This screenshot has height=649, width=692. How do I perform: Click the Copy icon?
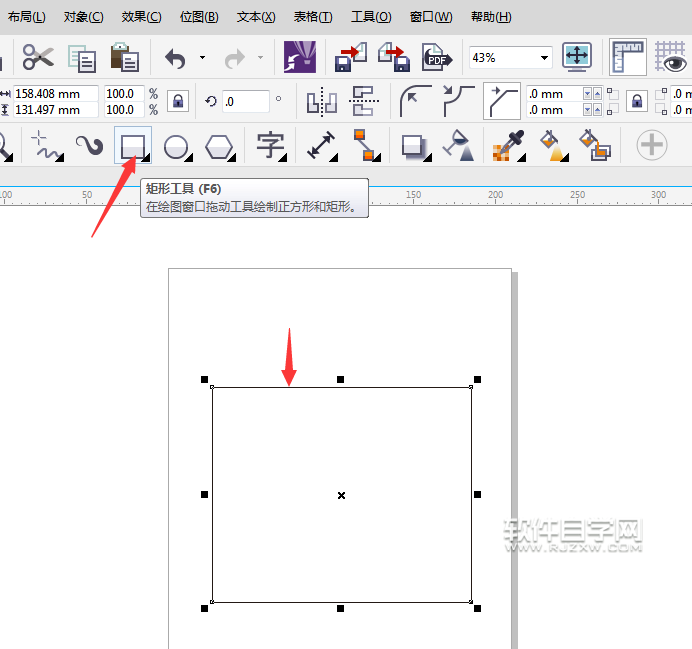[x=82, y=58]
